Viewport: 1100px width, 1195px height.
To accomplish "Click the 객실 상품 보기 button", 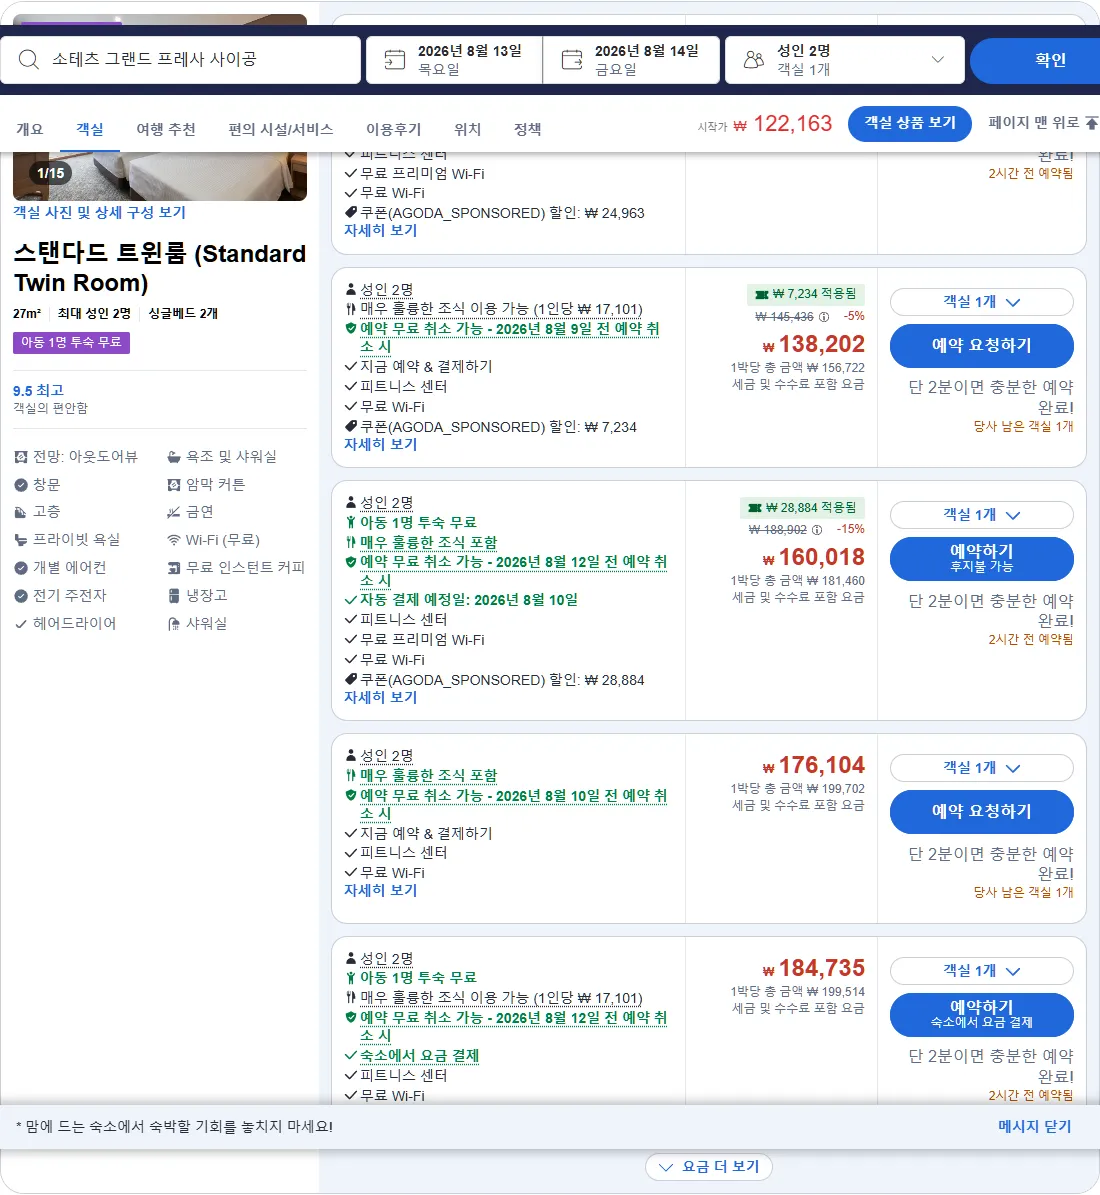I will coord(909,123).
